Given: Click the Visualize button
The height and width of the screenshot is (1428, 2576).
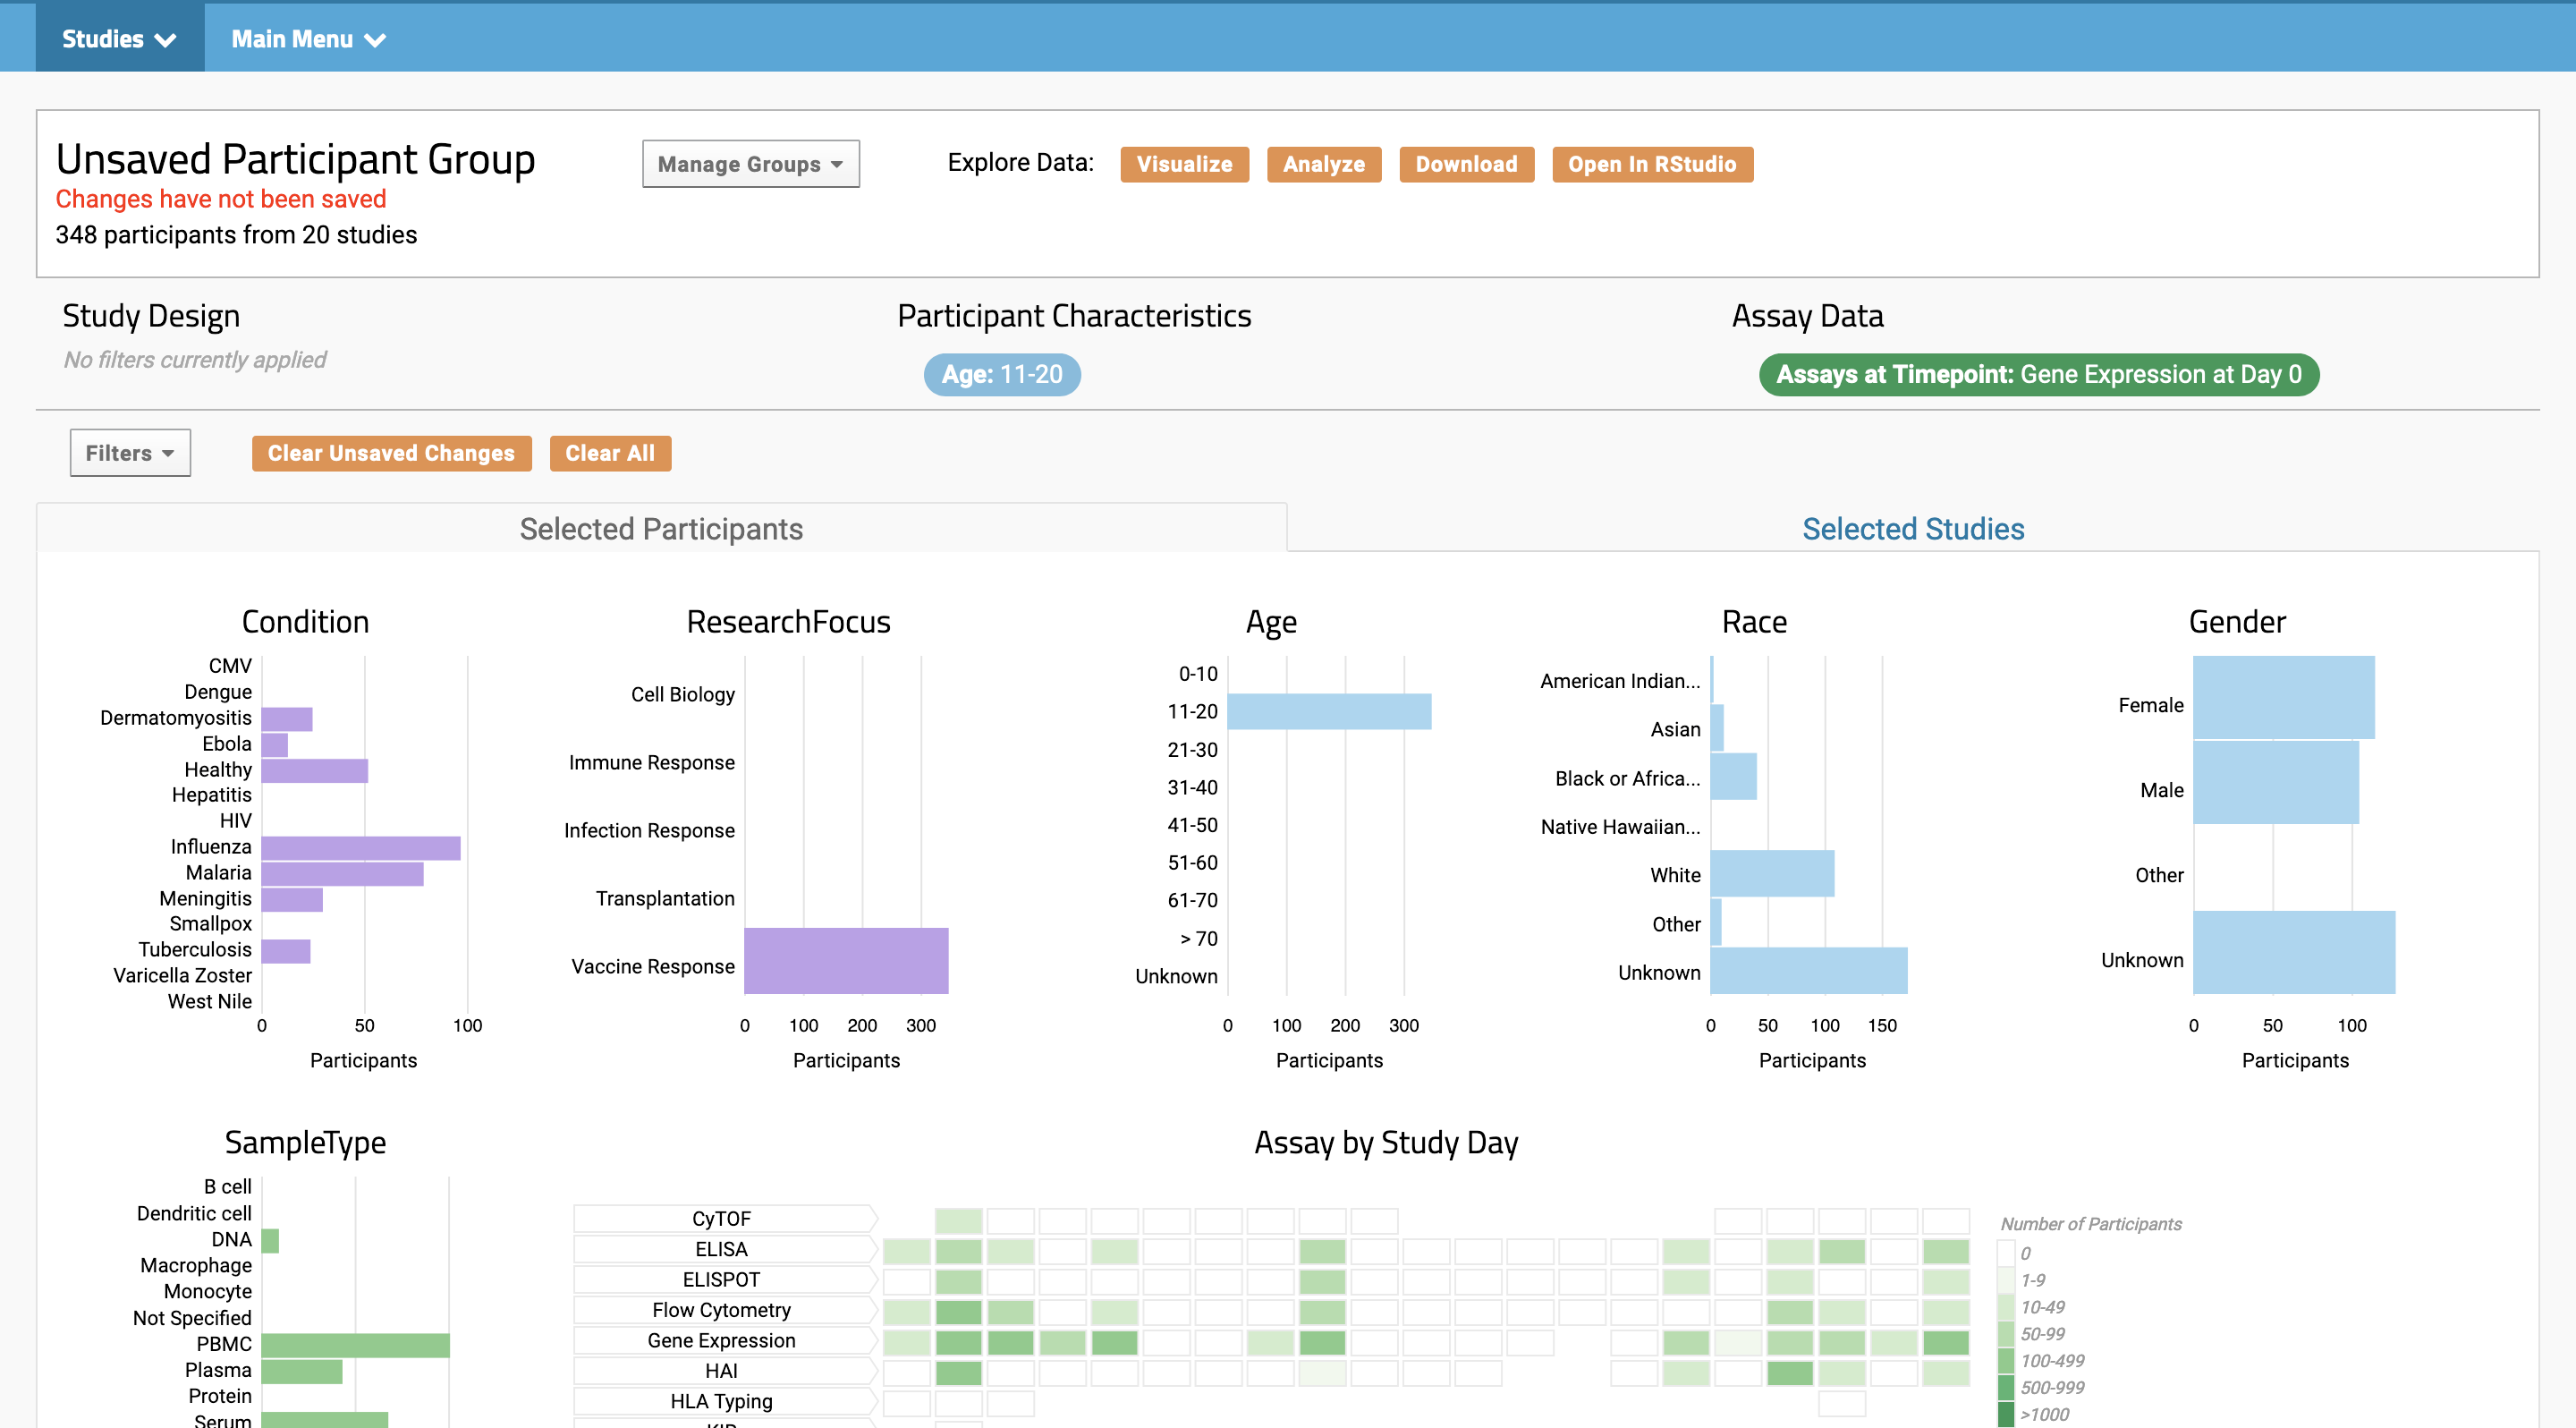Looking at the screenshot, I should tap(1184, 164).
